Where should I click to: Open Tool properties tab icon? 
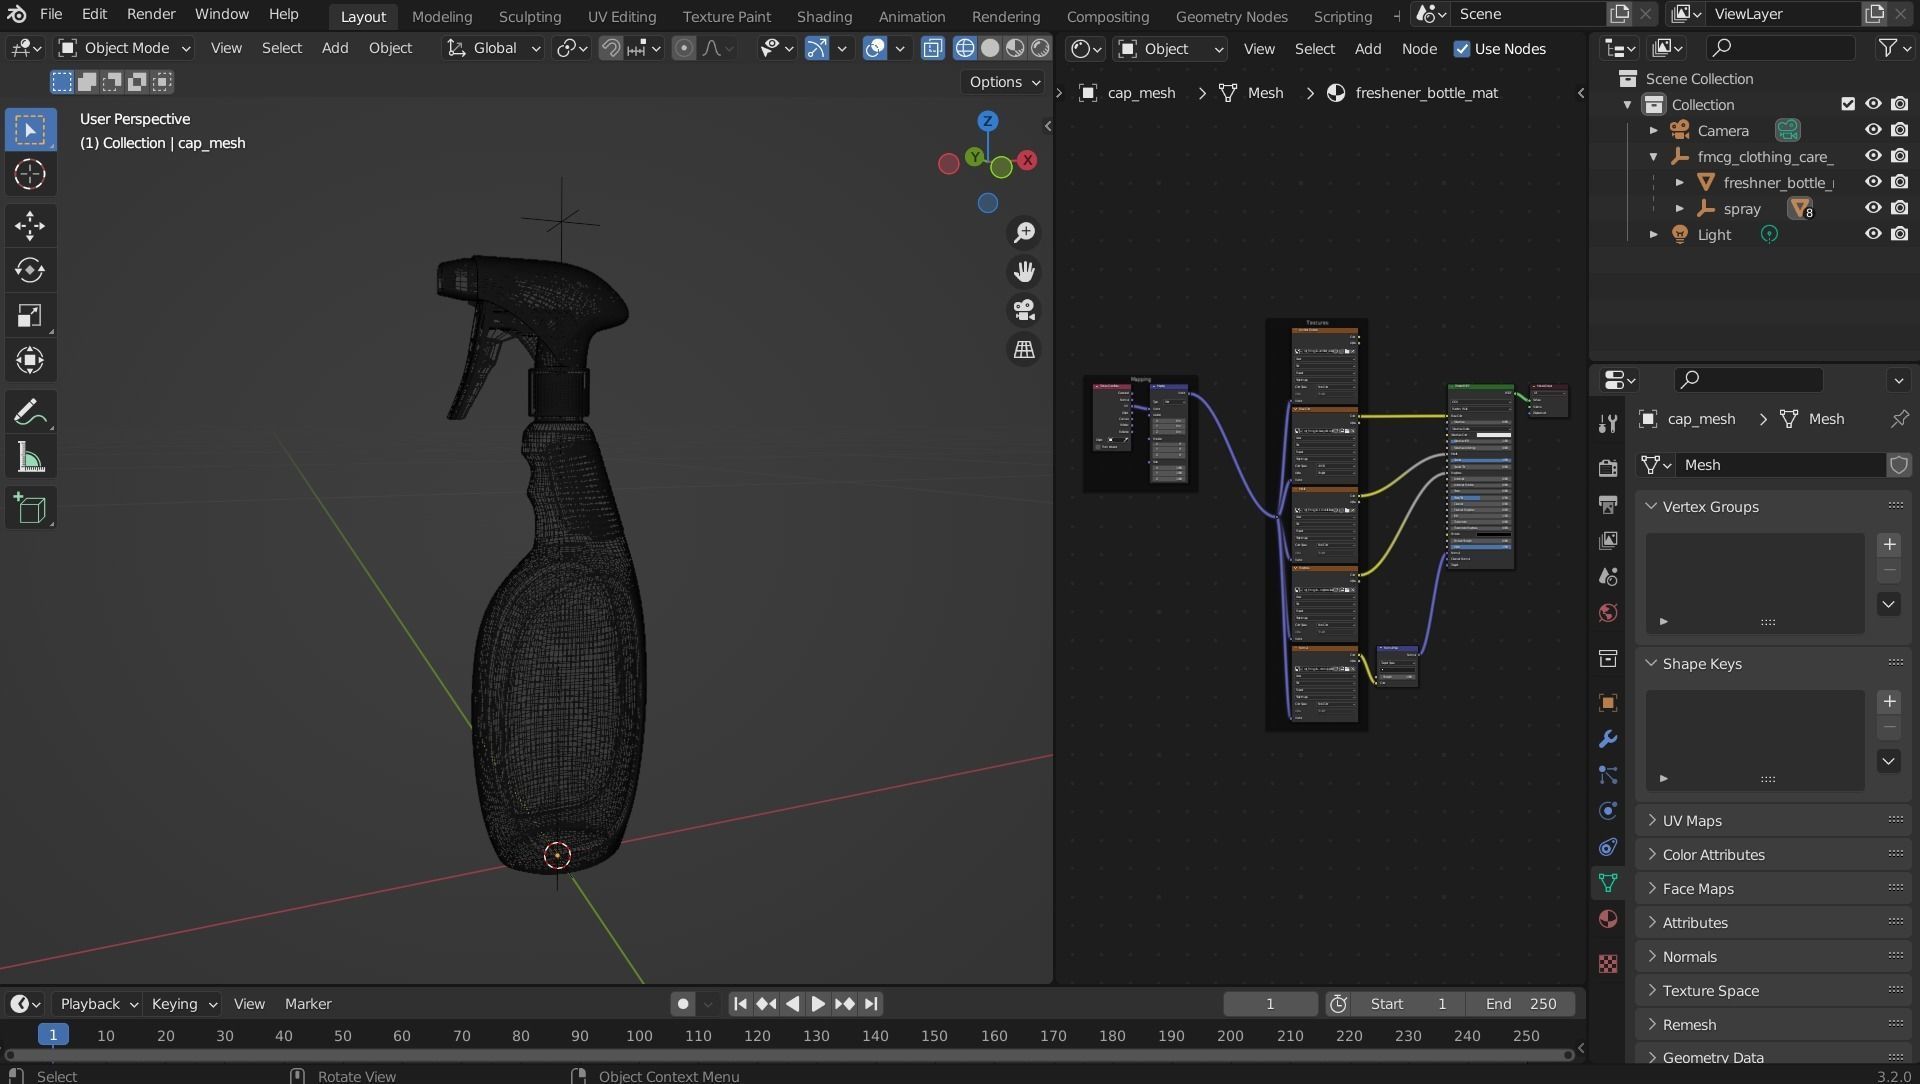tap(1608, 423)
